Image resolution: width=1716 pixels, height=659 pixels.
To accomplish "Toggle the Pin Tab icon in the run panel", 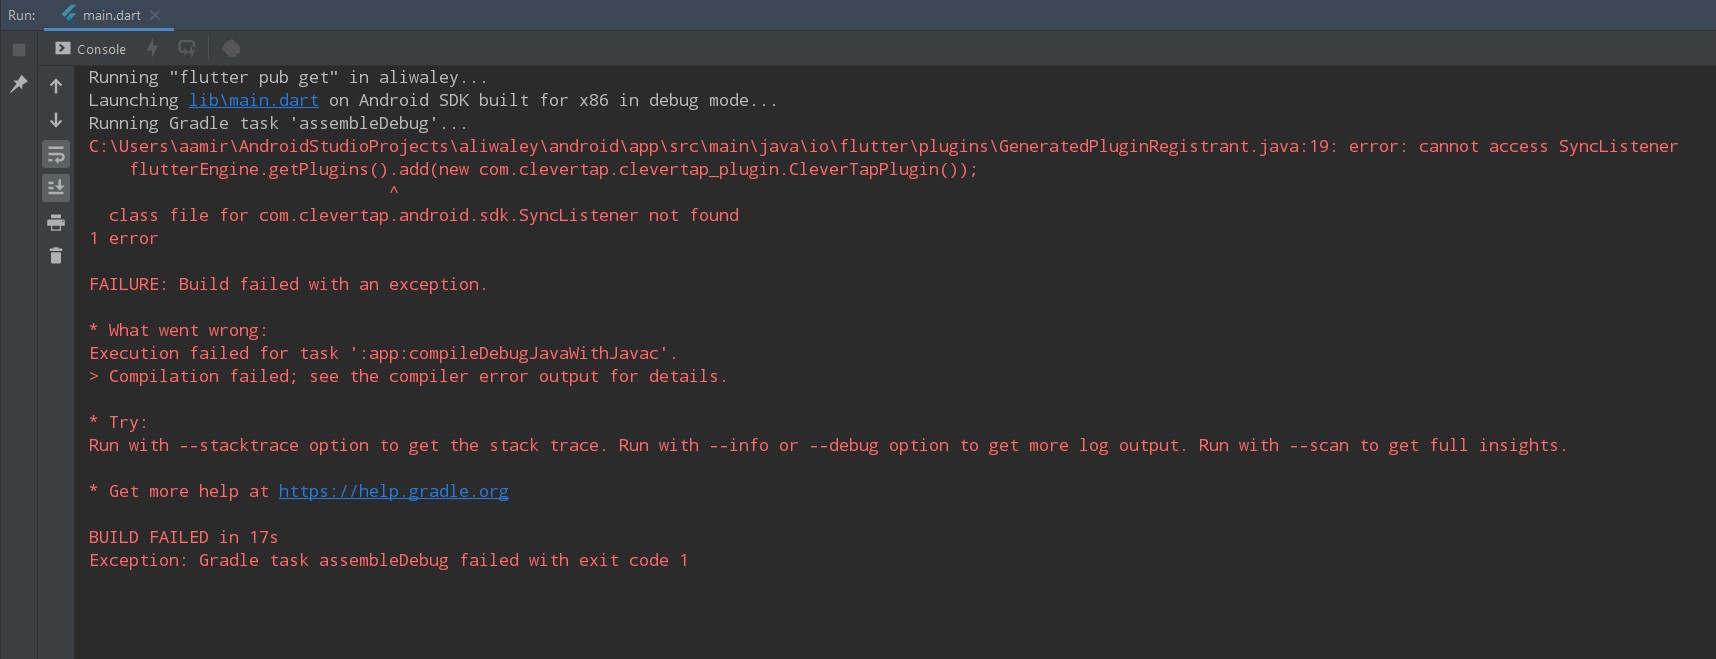I will click(x=18, y=84).
